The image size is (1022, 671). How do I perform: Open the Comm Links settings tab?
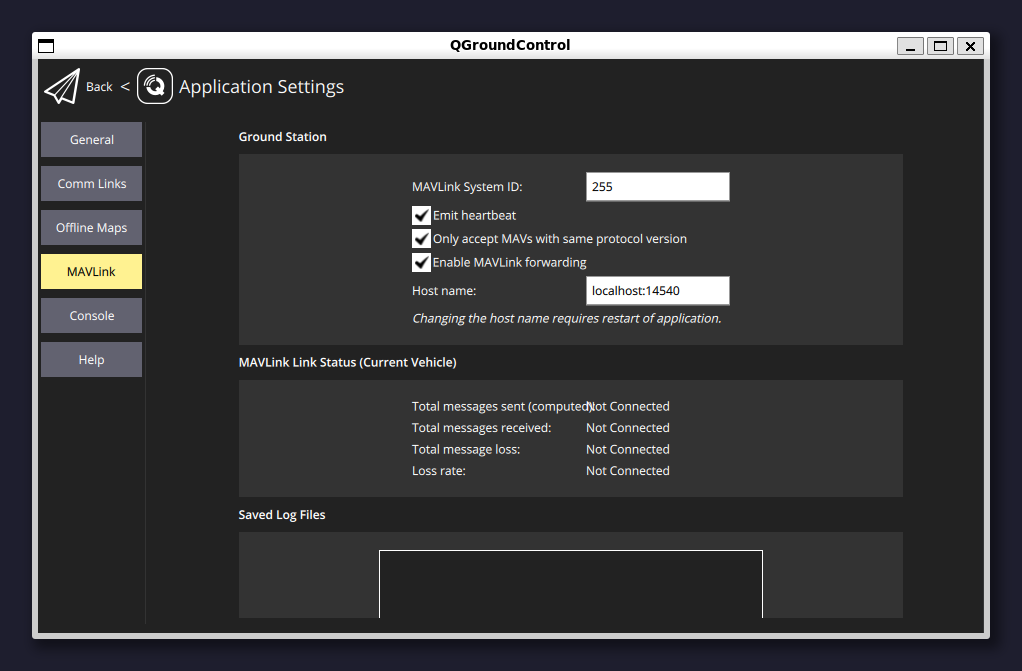coord(91,184)
